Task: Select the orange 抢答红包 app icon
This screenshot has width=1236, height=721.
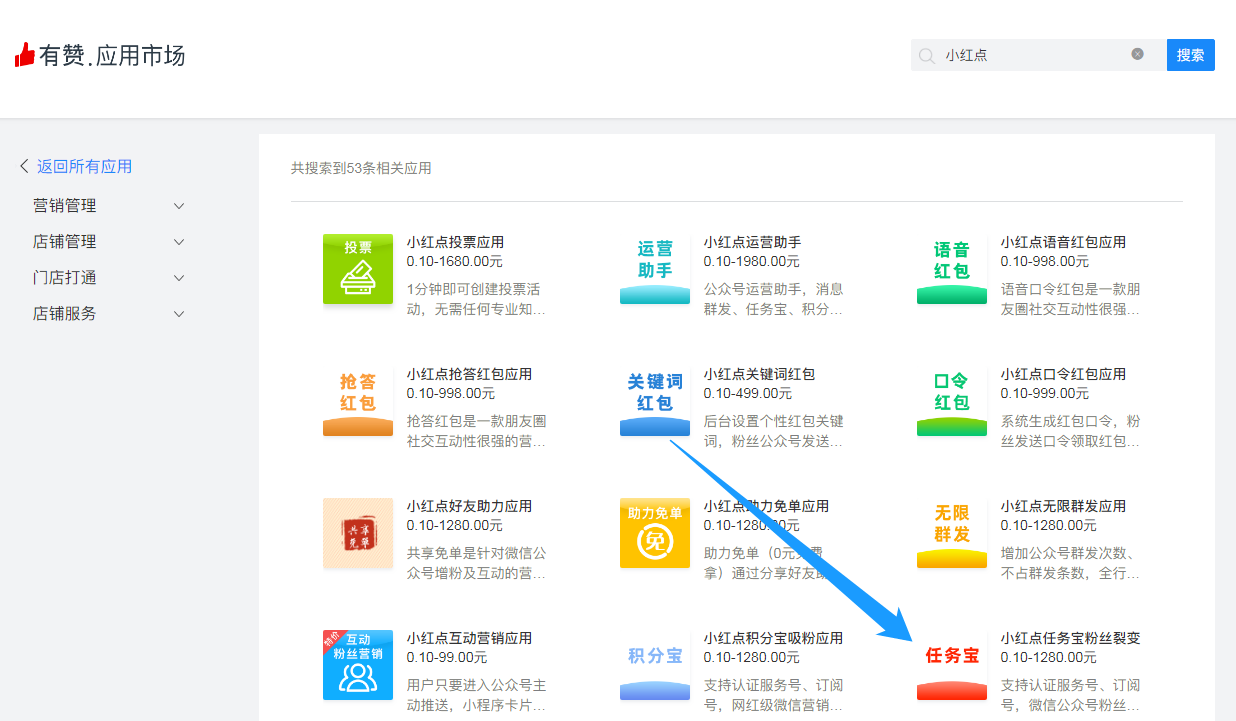Action: tap(358, 401)
